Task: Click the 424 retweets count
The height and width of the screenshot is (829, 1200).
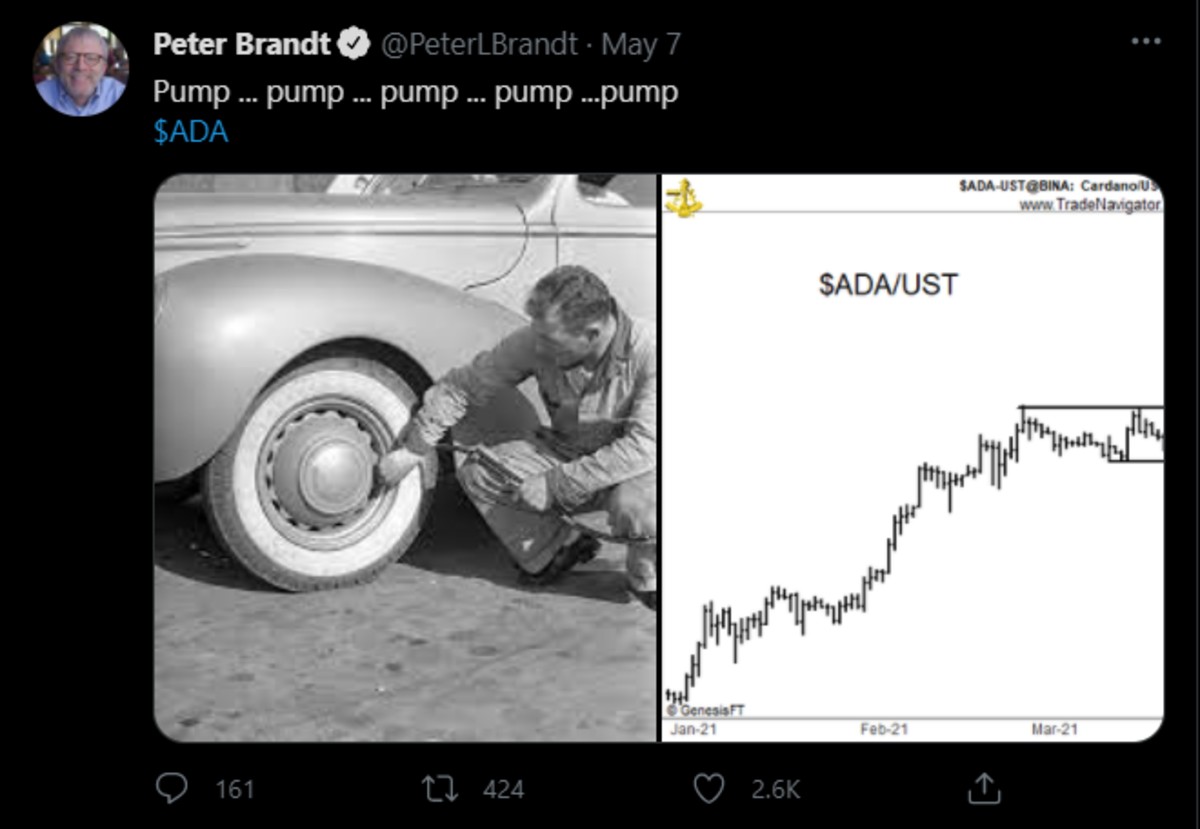Action: (503, 790)
